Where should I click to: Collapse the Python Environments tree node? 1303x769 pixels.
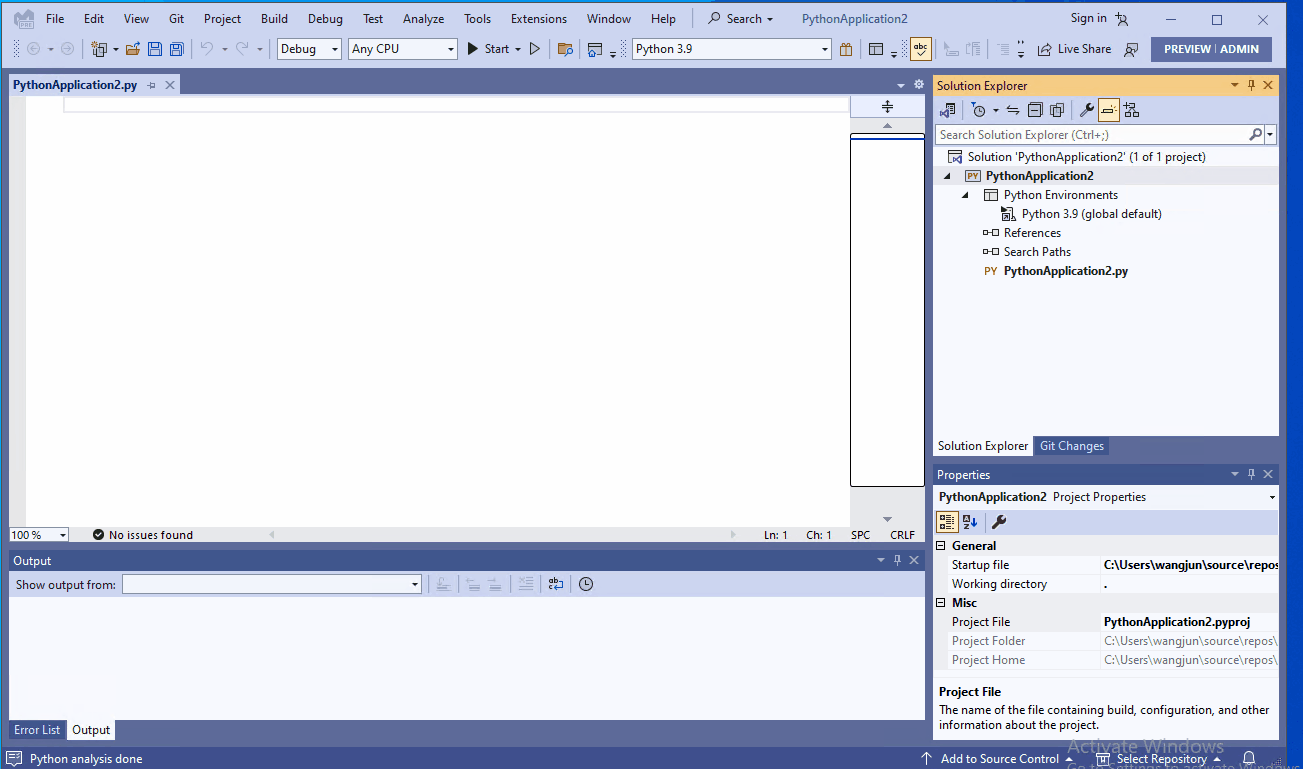coord(964,194)
